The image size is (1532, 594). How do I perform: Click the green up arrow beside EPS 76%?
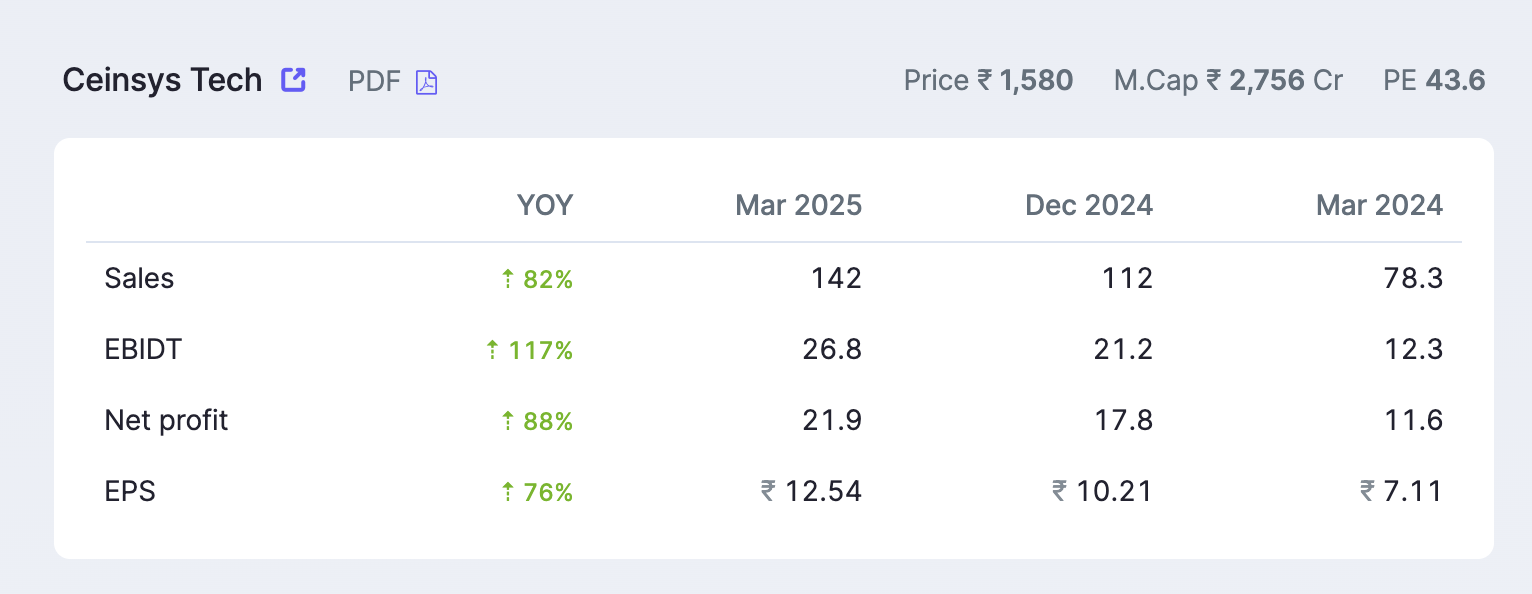point(507,492)
